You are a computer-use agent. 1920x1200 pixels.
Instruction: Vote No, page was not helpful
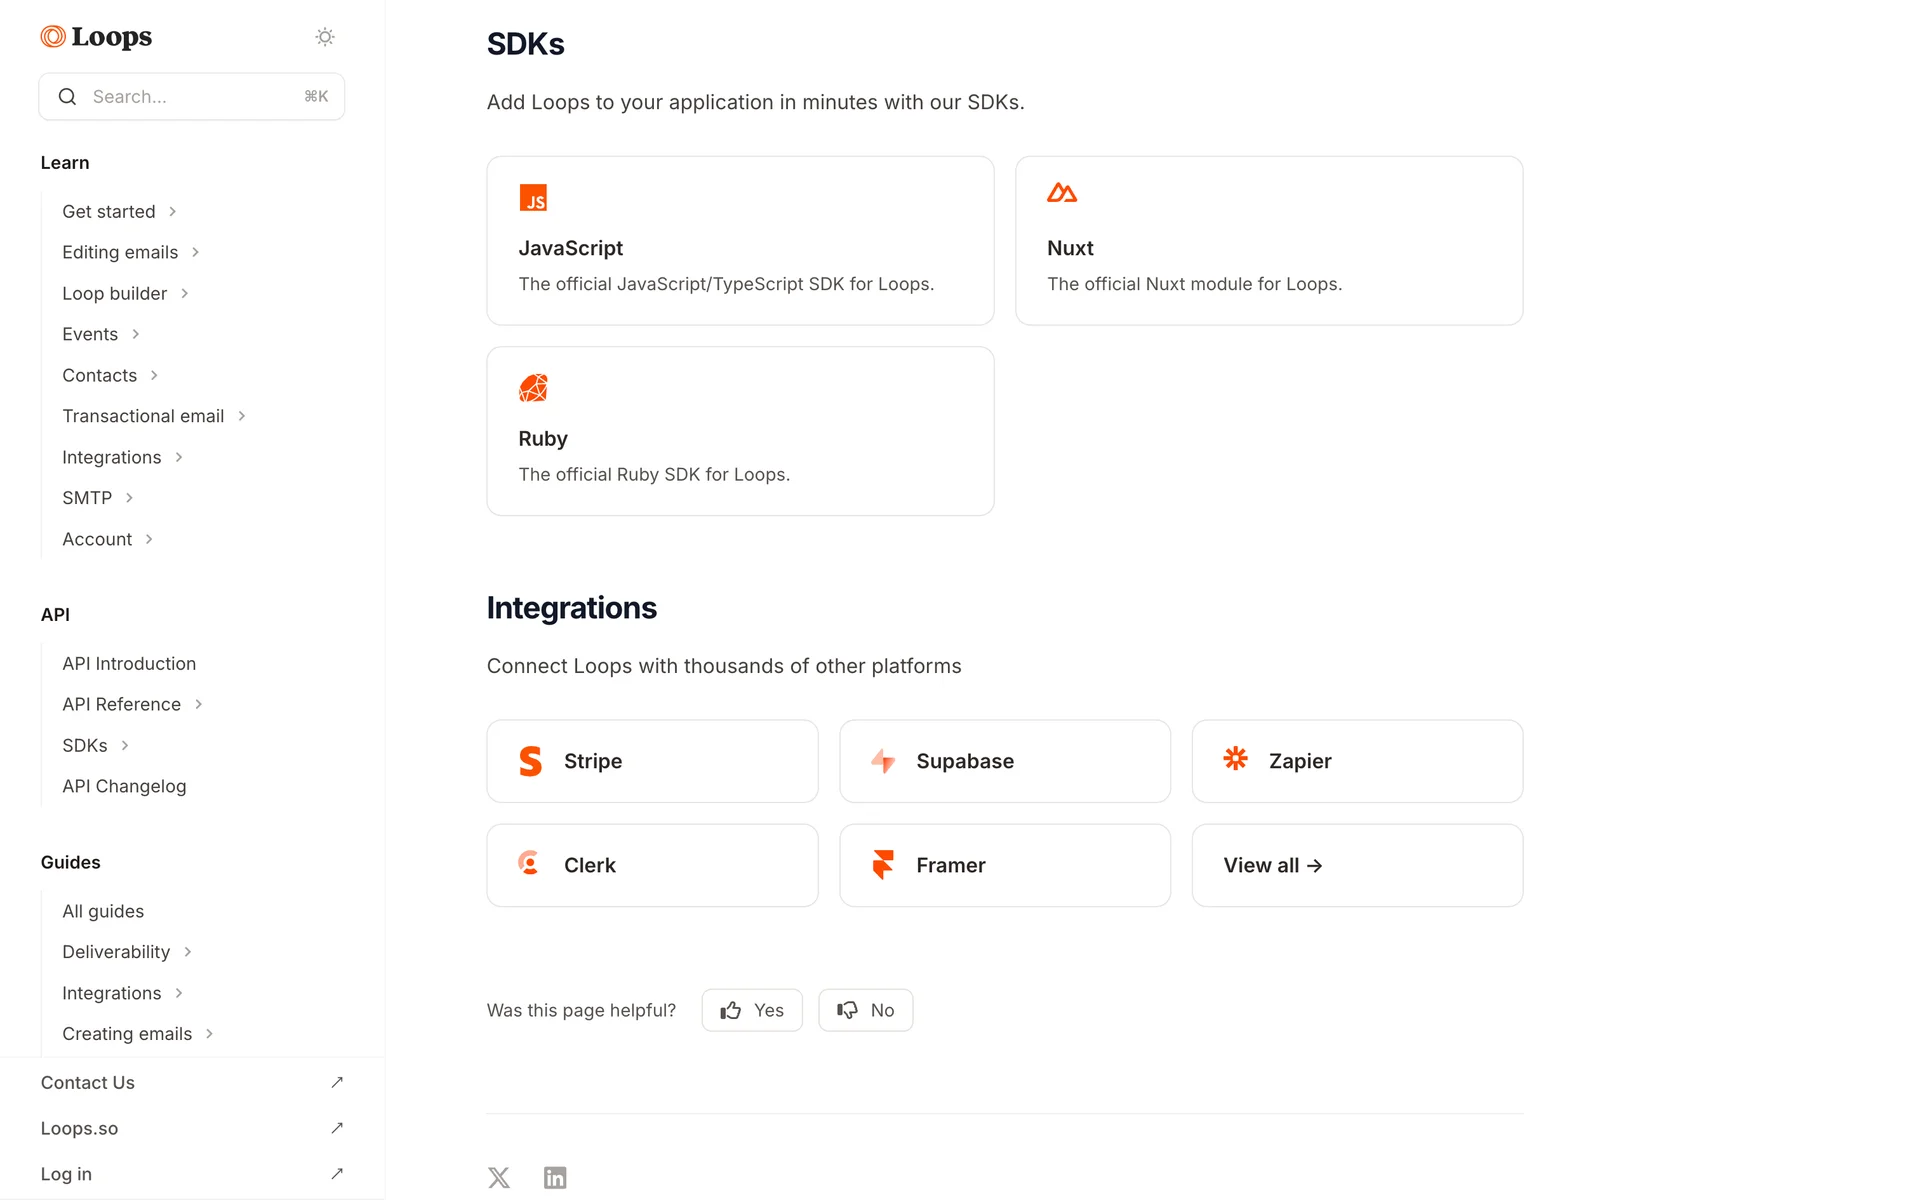tap(865, 1010)
